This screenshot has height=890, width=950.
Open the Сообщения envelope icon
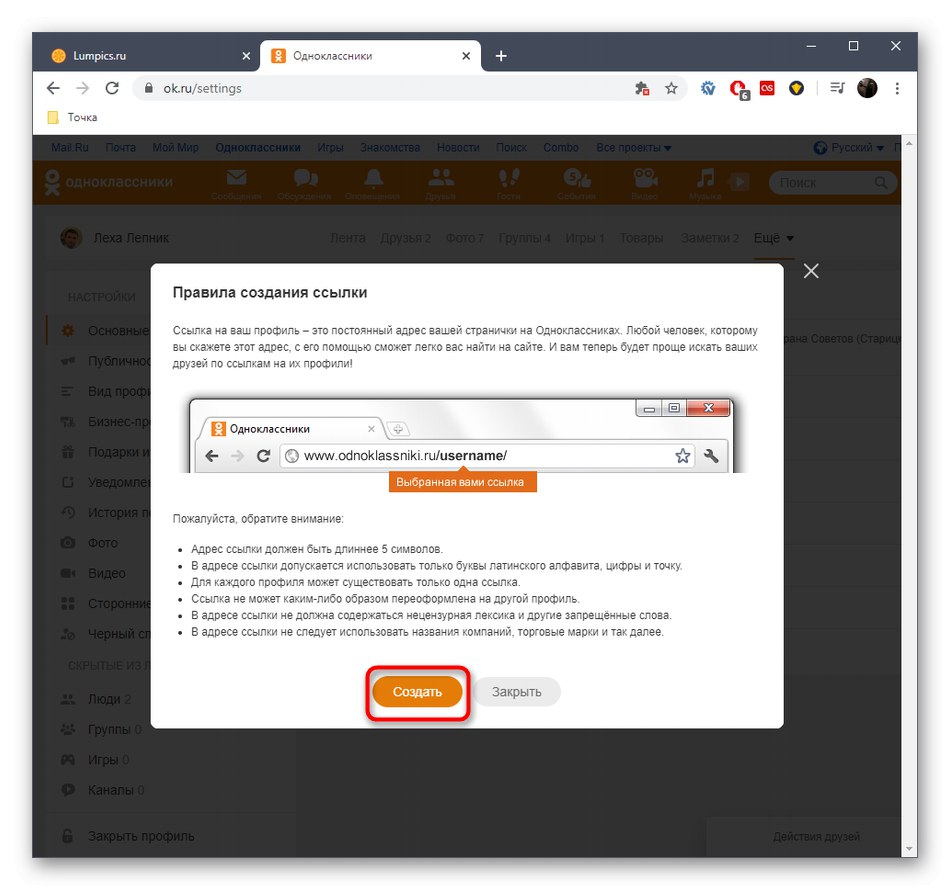click(x=236, y=181)
